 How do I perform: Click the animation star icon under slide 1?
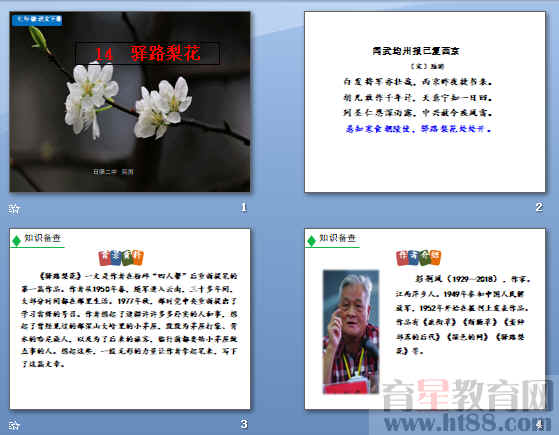pos(14,209)
